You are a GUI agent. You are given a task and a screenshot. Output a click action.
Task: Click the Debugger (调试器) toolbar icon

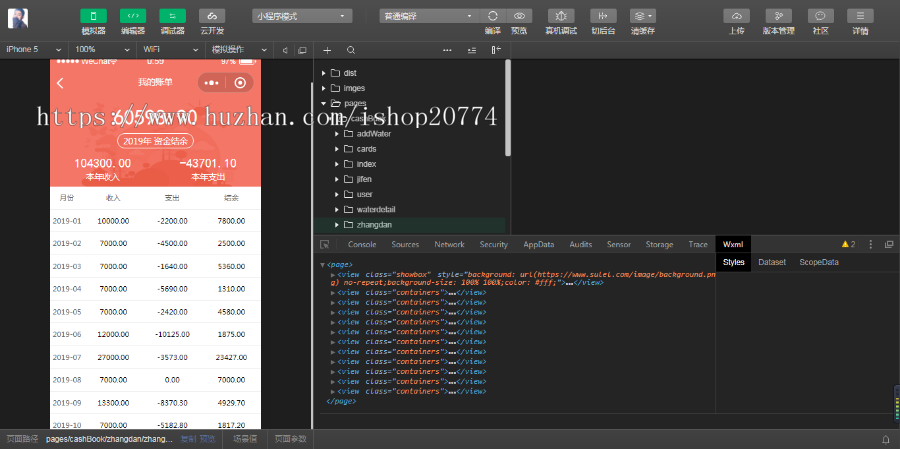pyautogui.click(x=172, y=16)
